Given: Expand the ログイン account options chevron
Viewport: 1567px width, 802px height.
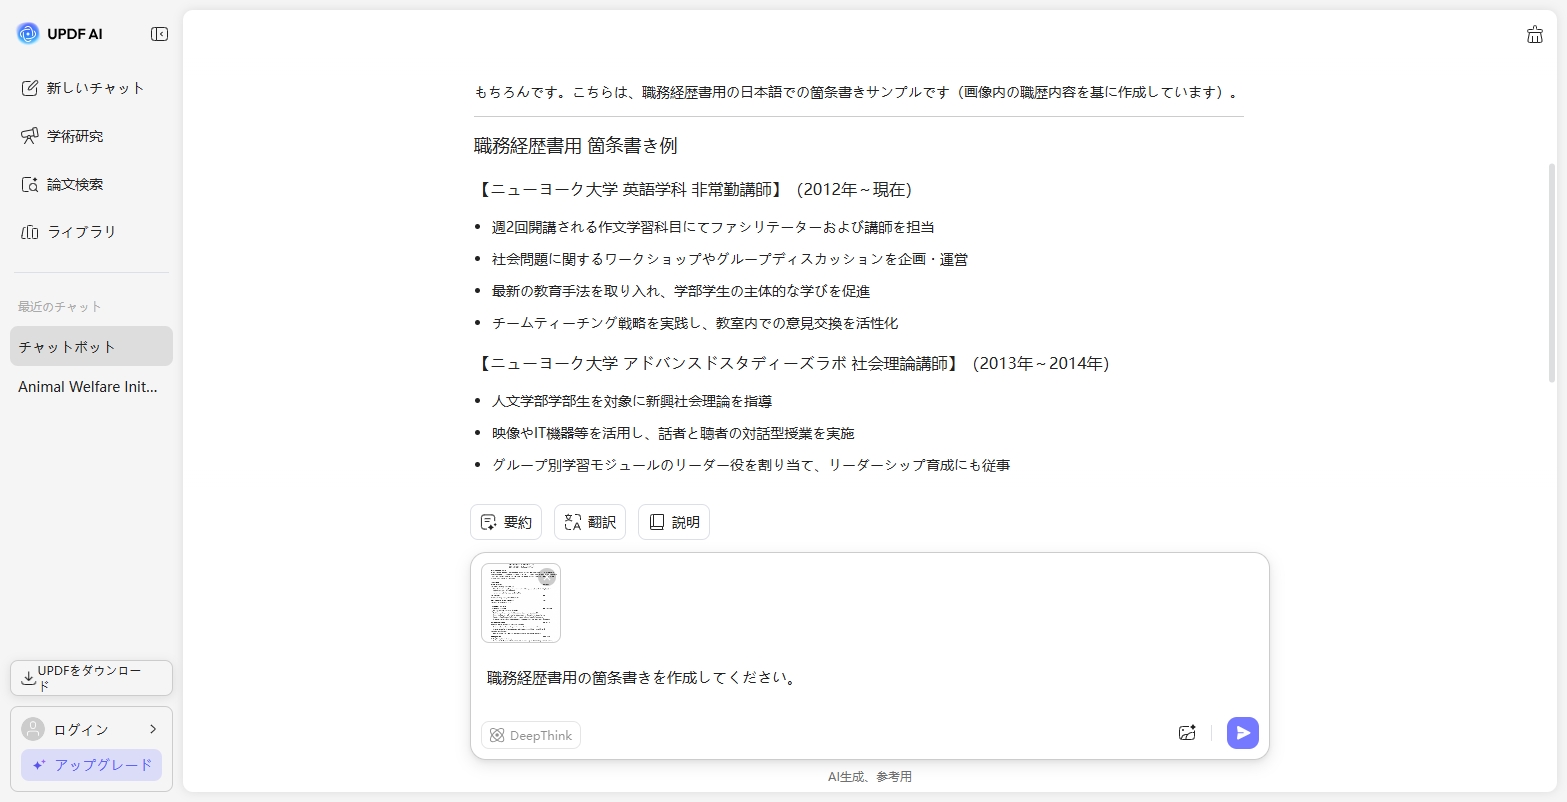Looking at the screenshot, I should pyautogui.click(x=153, y=729).
